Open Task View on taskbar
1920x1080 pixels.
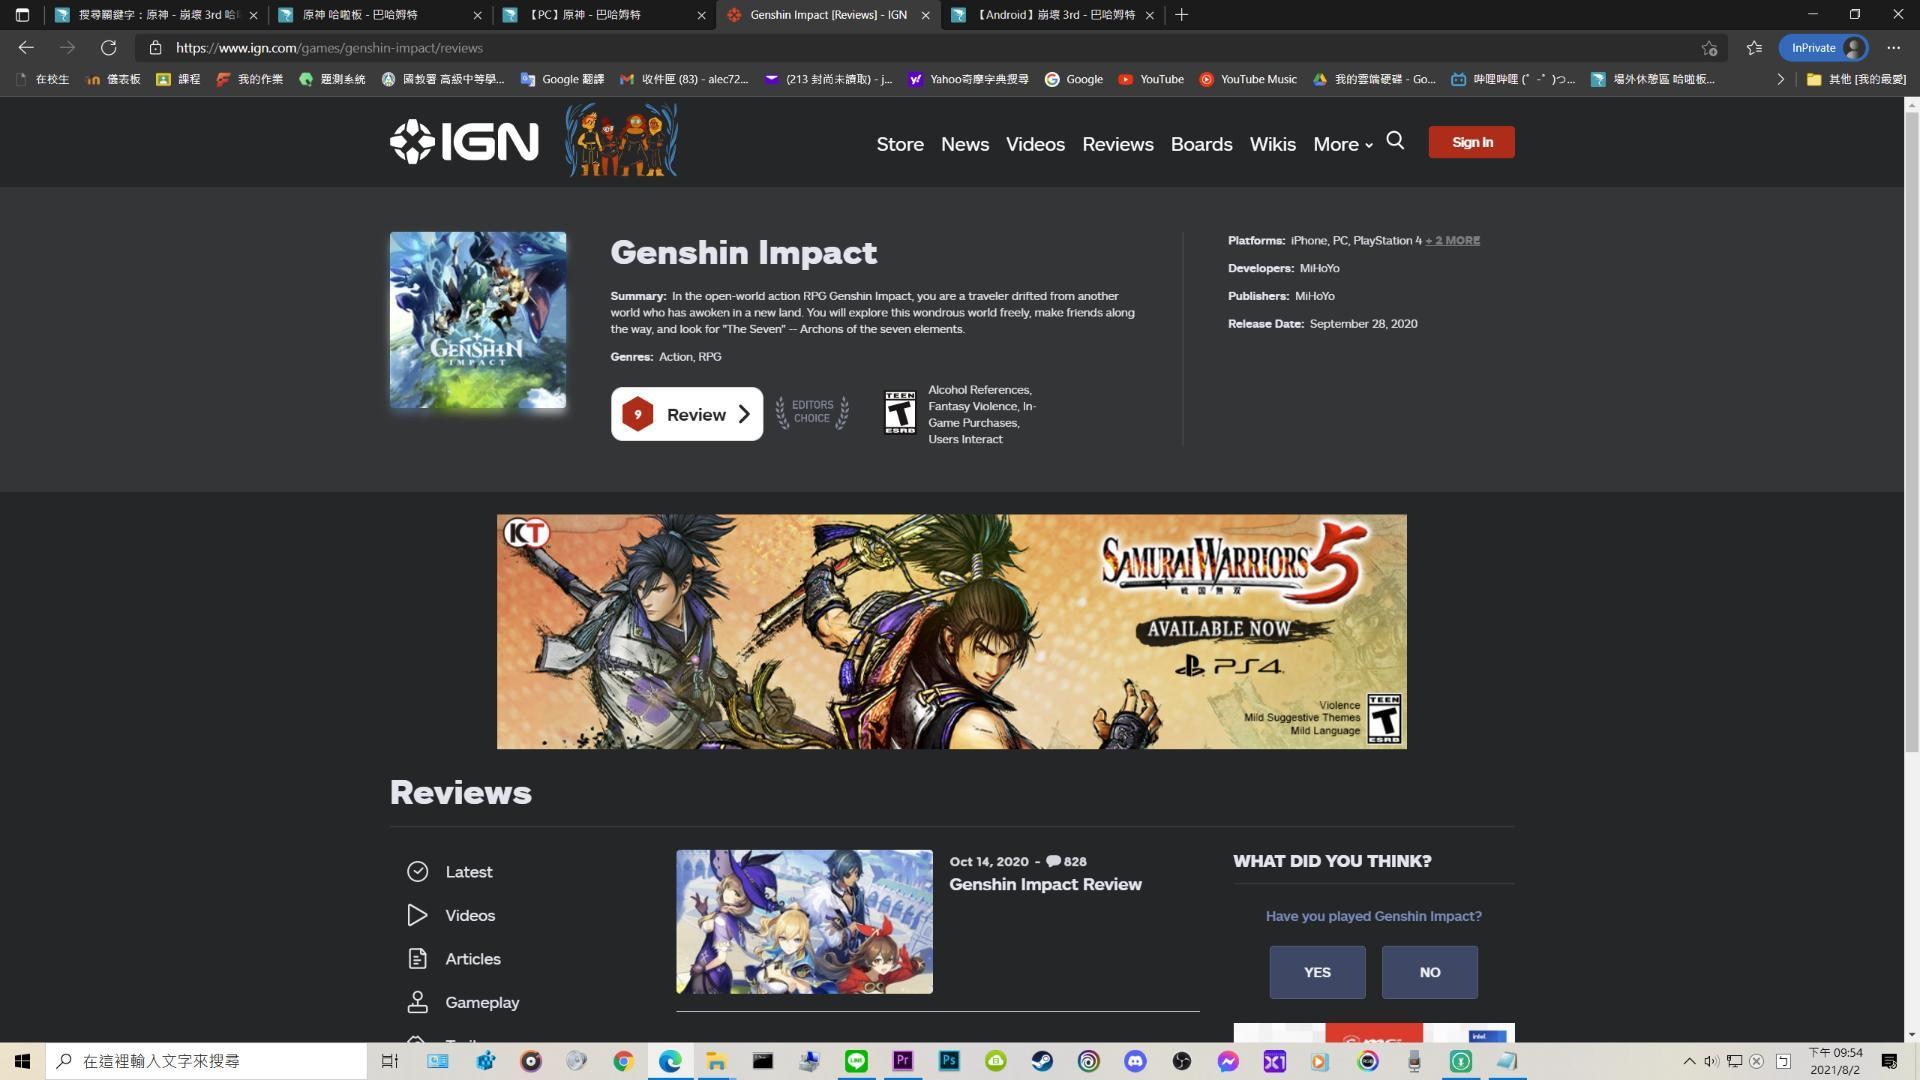390,1061
